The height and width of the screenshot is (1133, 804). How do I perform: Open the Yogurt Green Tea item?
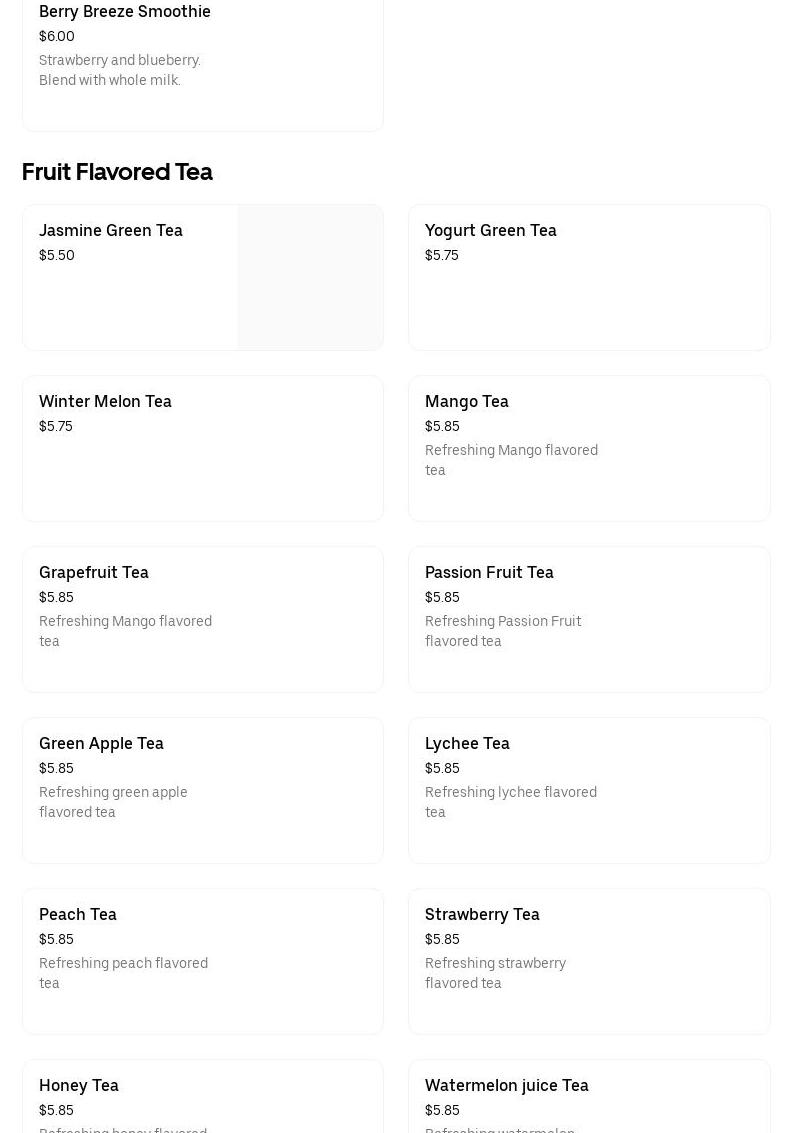pos(589,277)
